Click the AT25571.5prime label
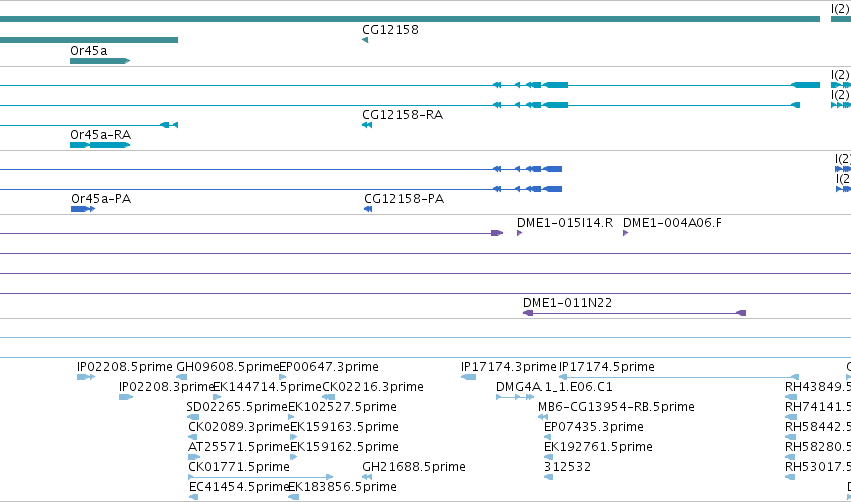This screenshot has height=502, width=851. (x=239, y=447)
